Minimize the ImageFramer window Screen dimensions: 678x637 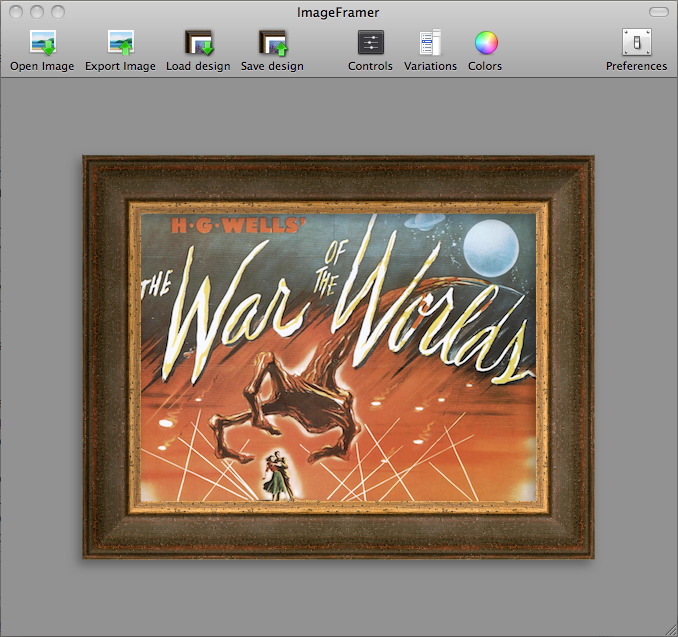37,12
